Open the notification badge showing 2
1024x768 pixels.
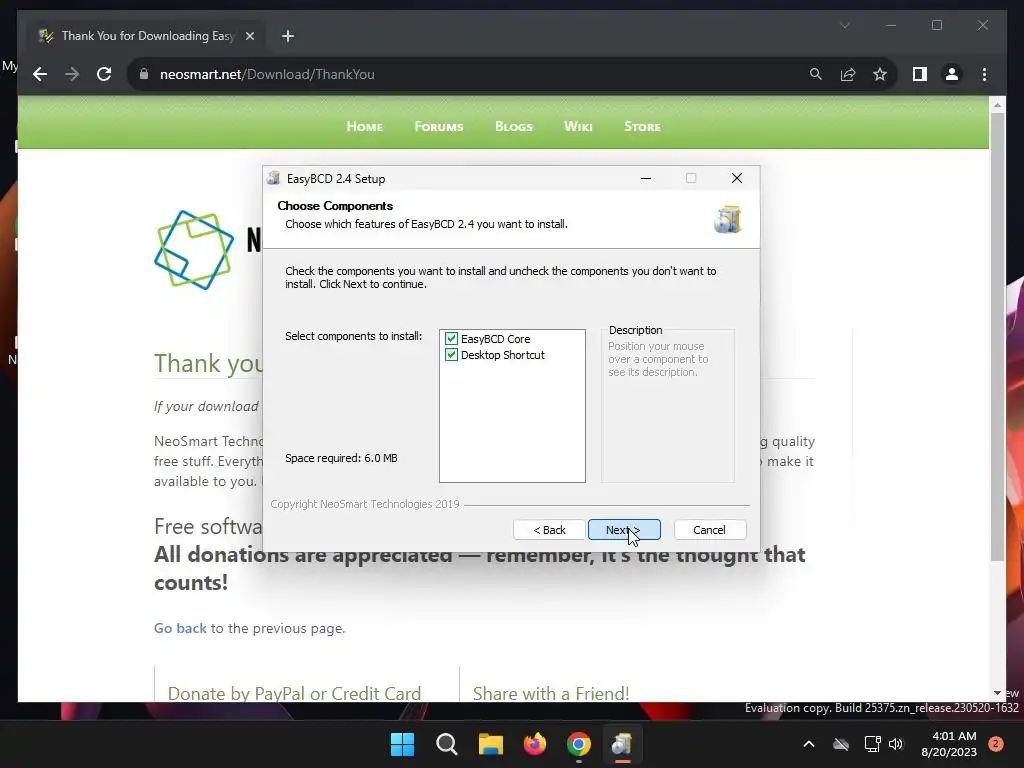pos(996,744)
